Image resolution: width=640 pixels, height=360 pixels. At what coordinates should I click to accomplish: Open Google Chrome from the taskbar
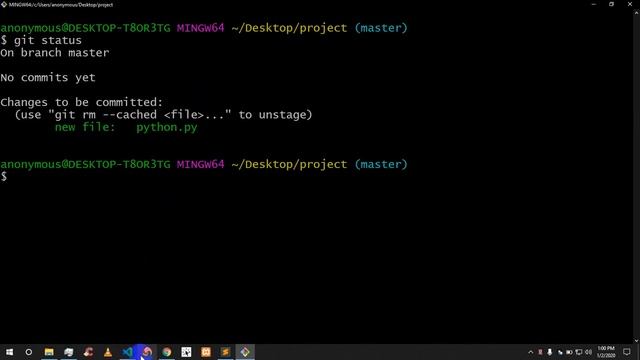click(167, 352)
